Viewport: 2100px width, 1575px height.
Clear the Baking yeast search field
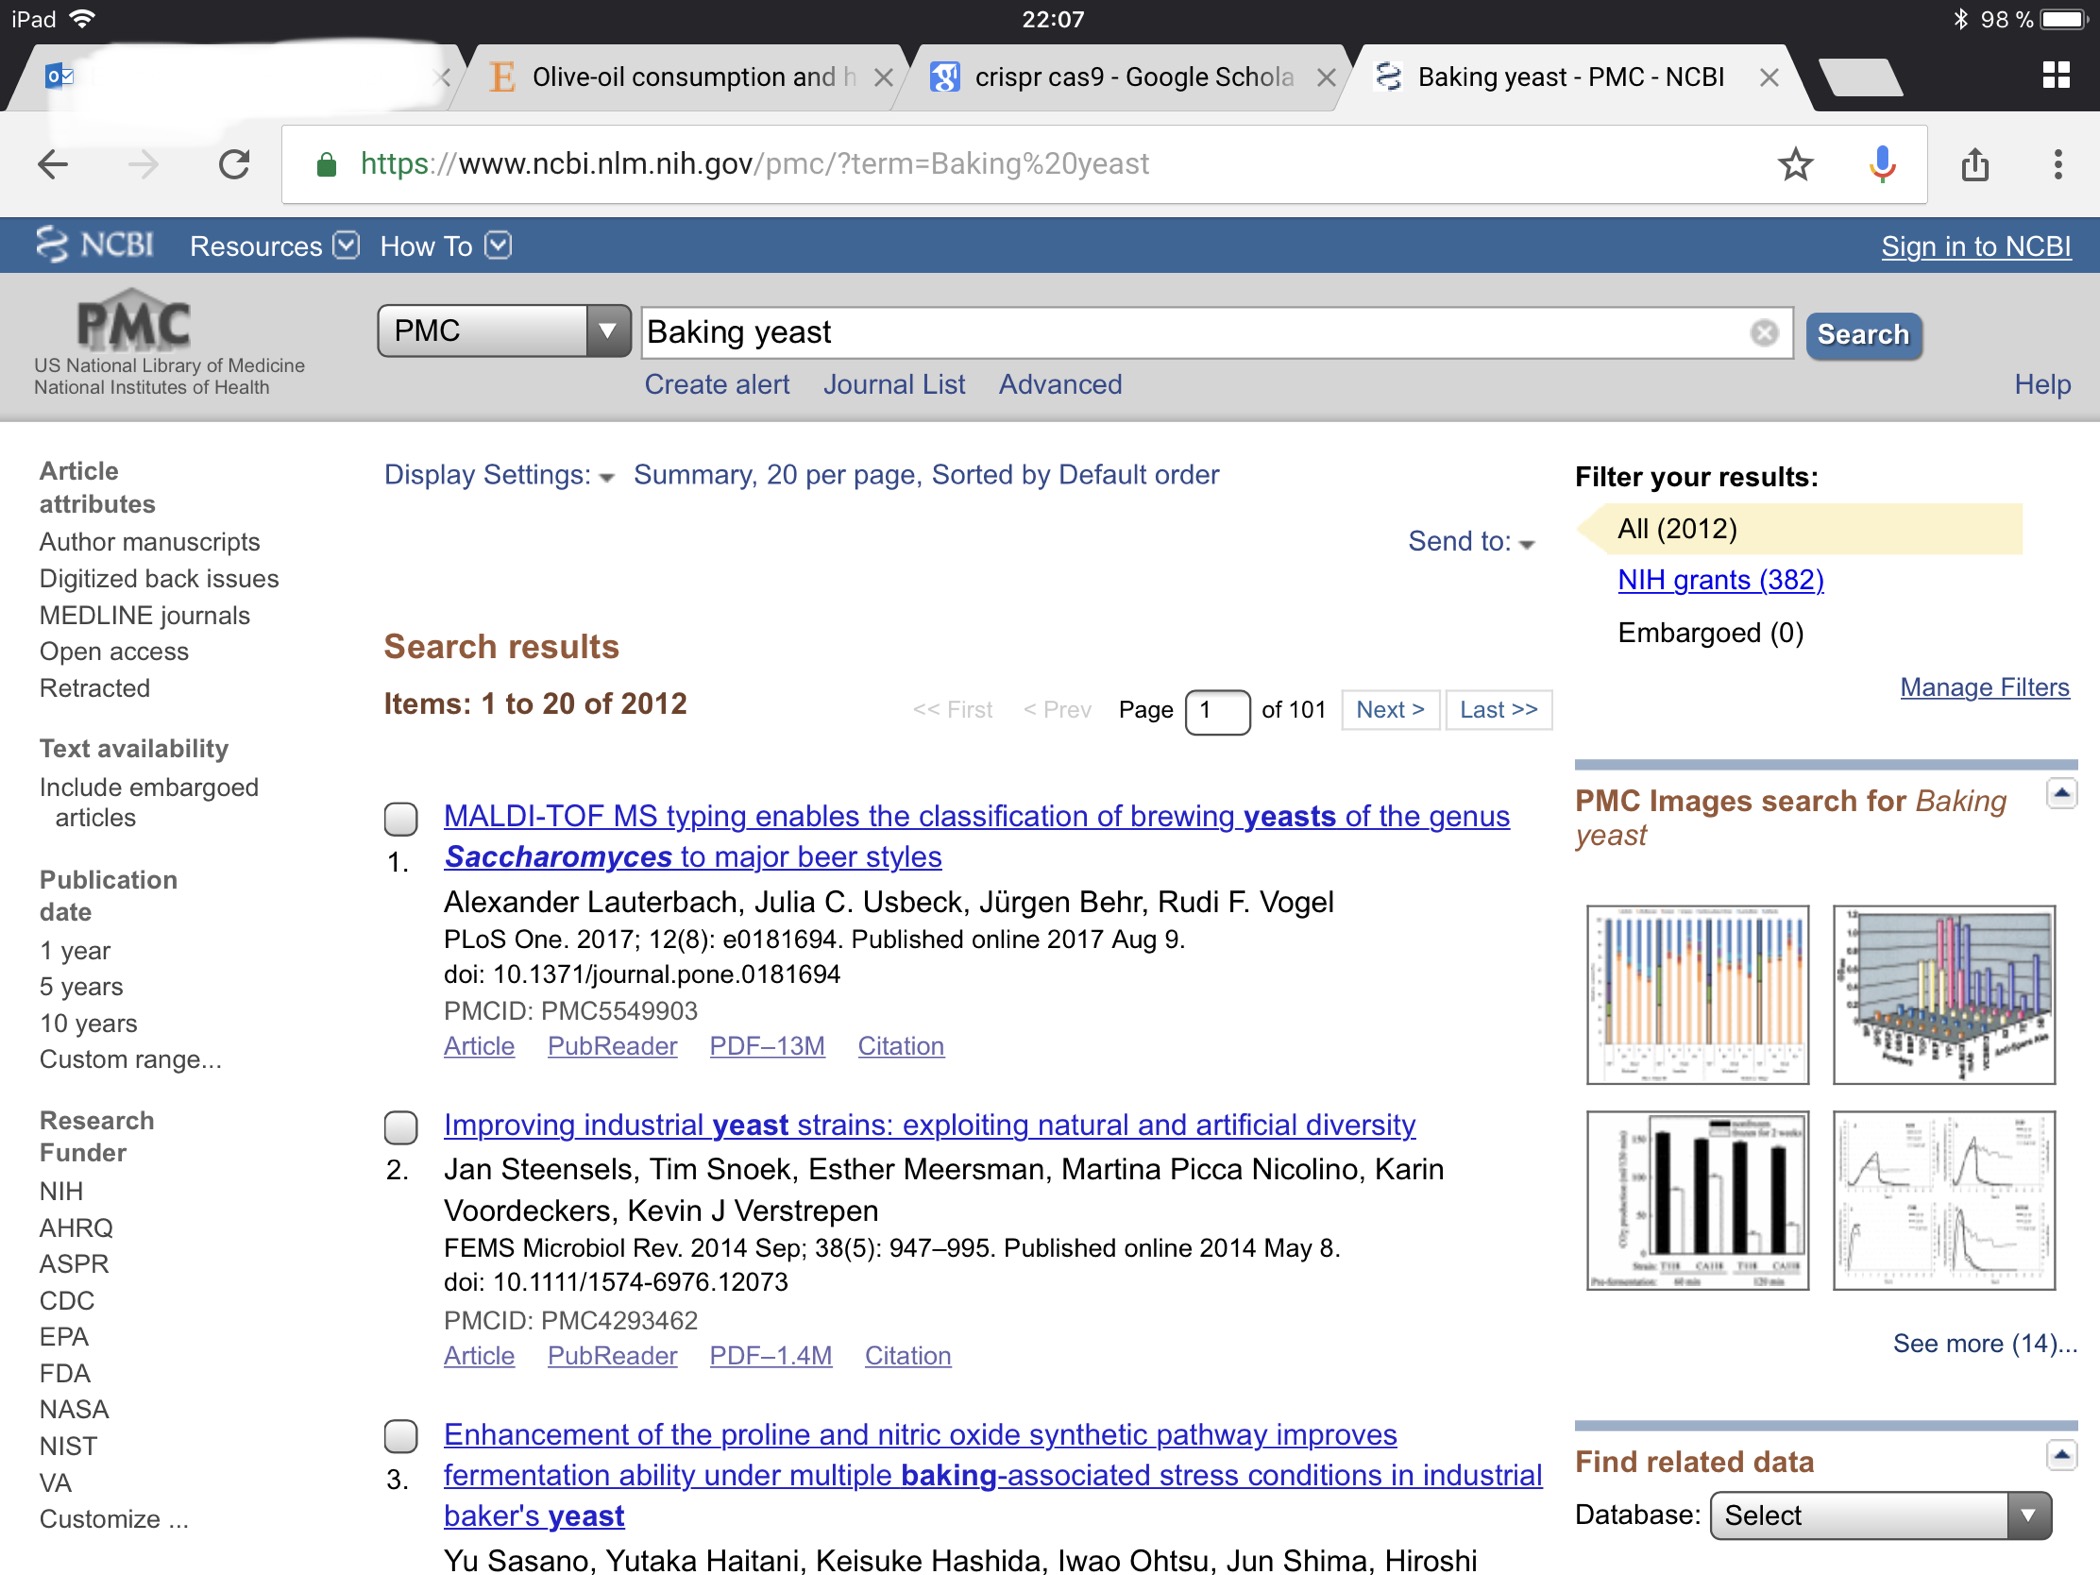click(x=1764, y=333)
